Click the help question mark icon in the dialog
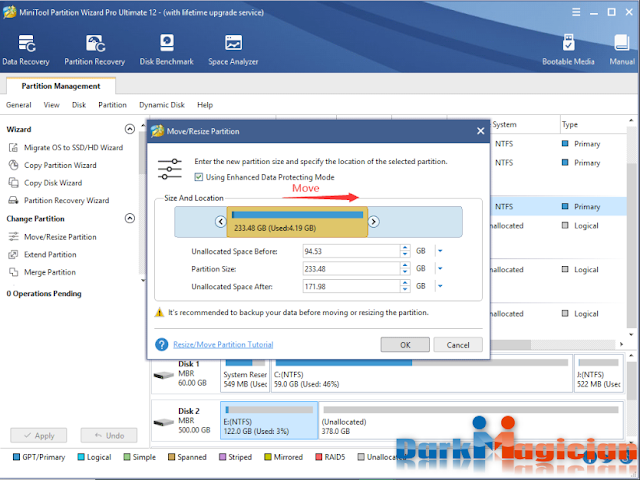Screen dimensions: 640x480 pyautogui.click(x=162, y=344)
